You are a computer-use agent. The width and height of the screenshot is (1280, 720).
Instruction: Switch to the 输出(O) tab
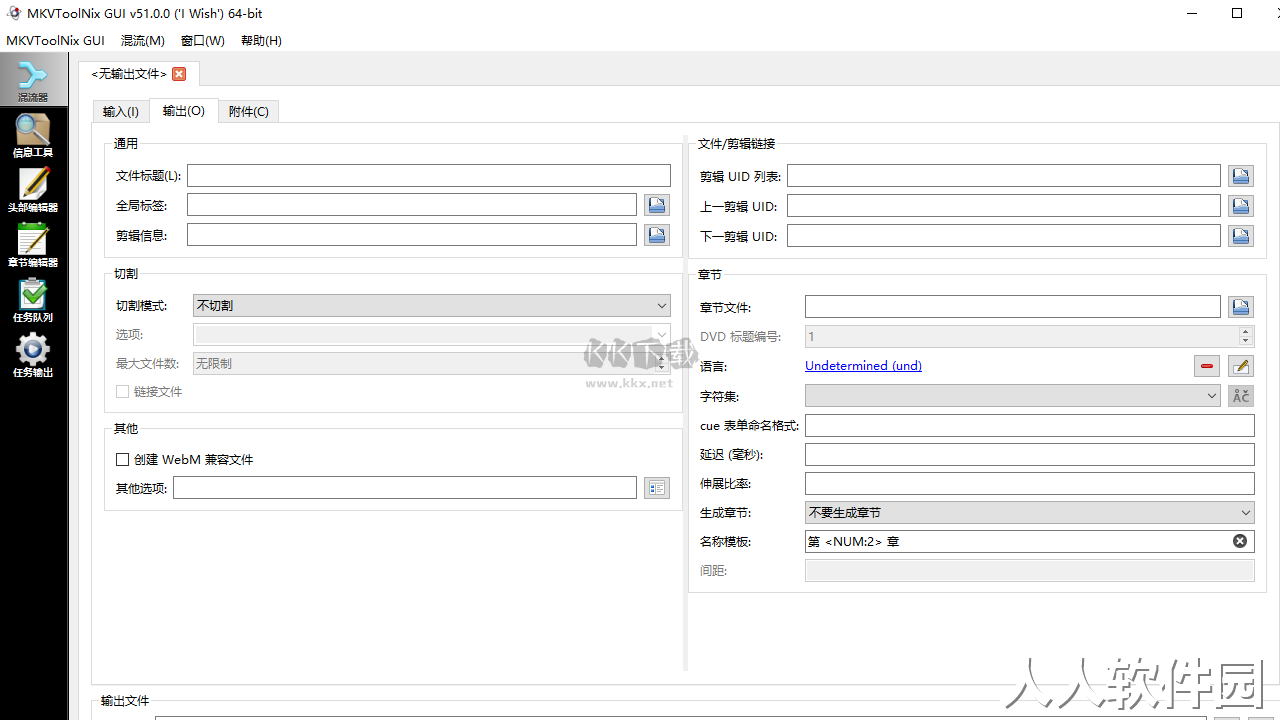coord(184,111)
